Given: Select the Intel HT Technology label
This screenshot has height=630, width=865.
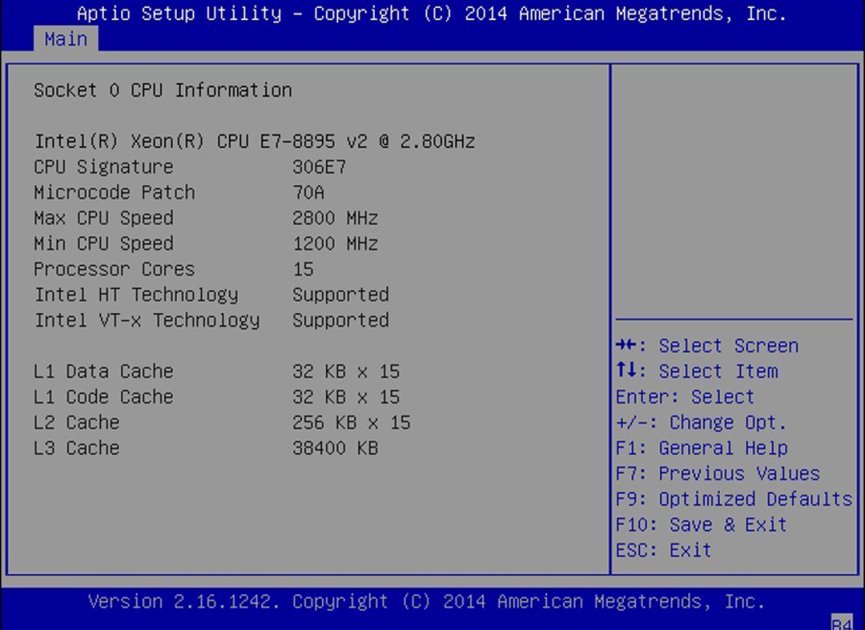Looking at the screenshot, I should (x=136, y=295).
